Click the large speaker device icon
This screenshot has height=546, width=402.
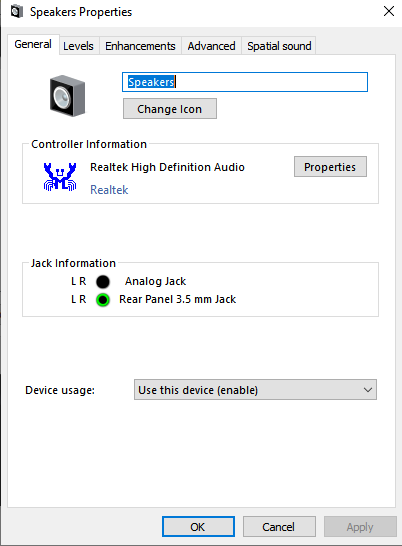[x=67, y=96]
